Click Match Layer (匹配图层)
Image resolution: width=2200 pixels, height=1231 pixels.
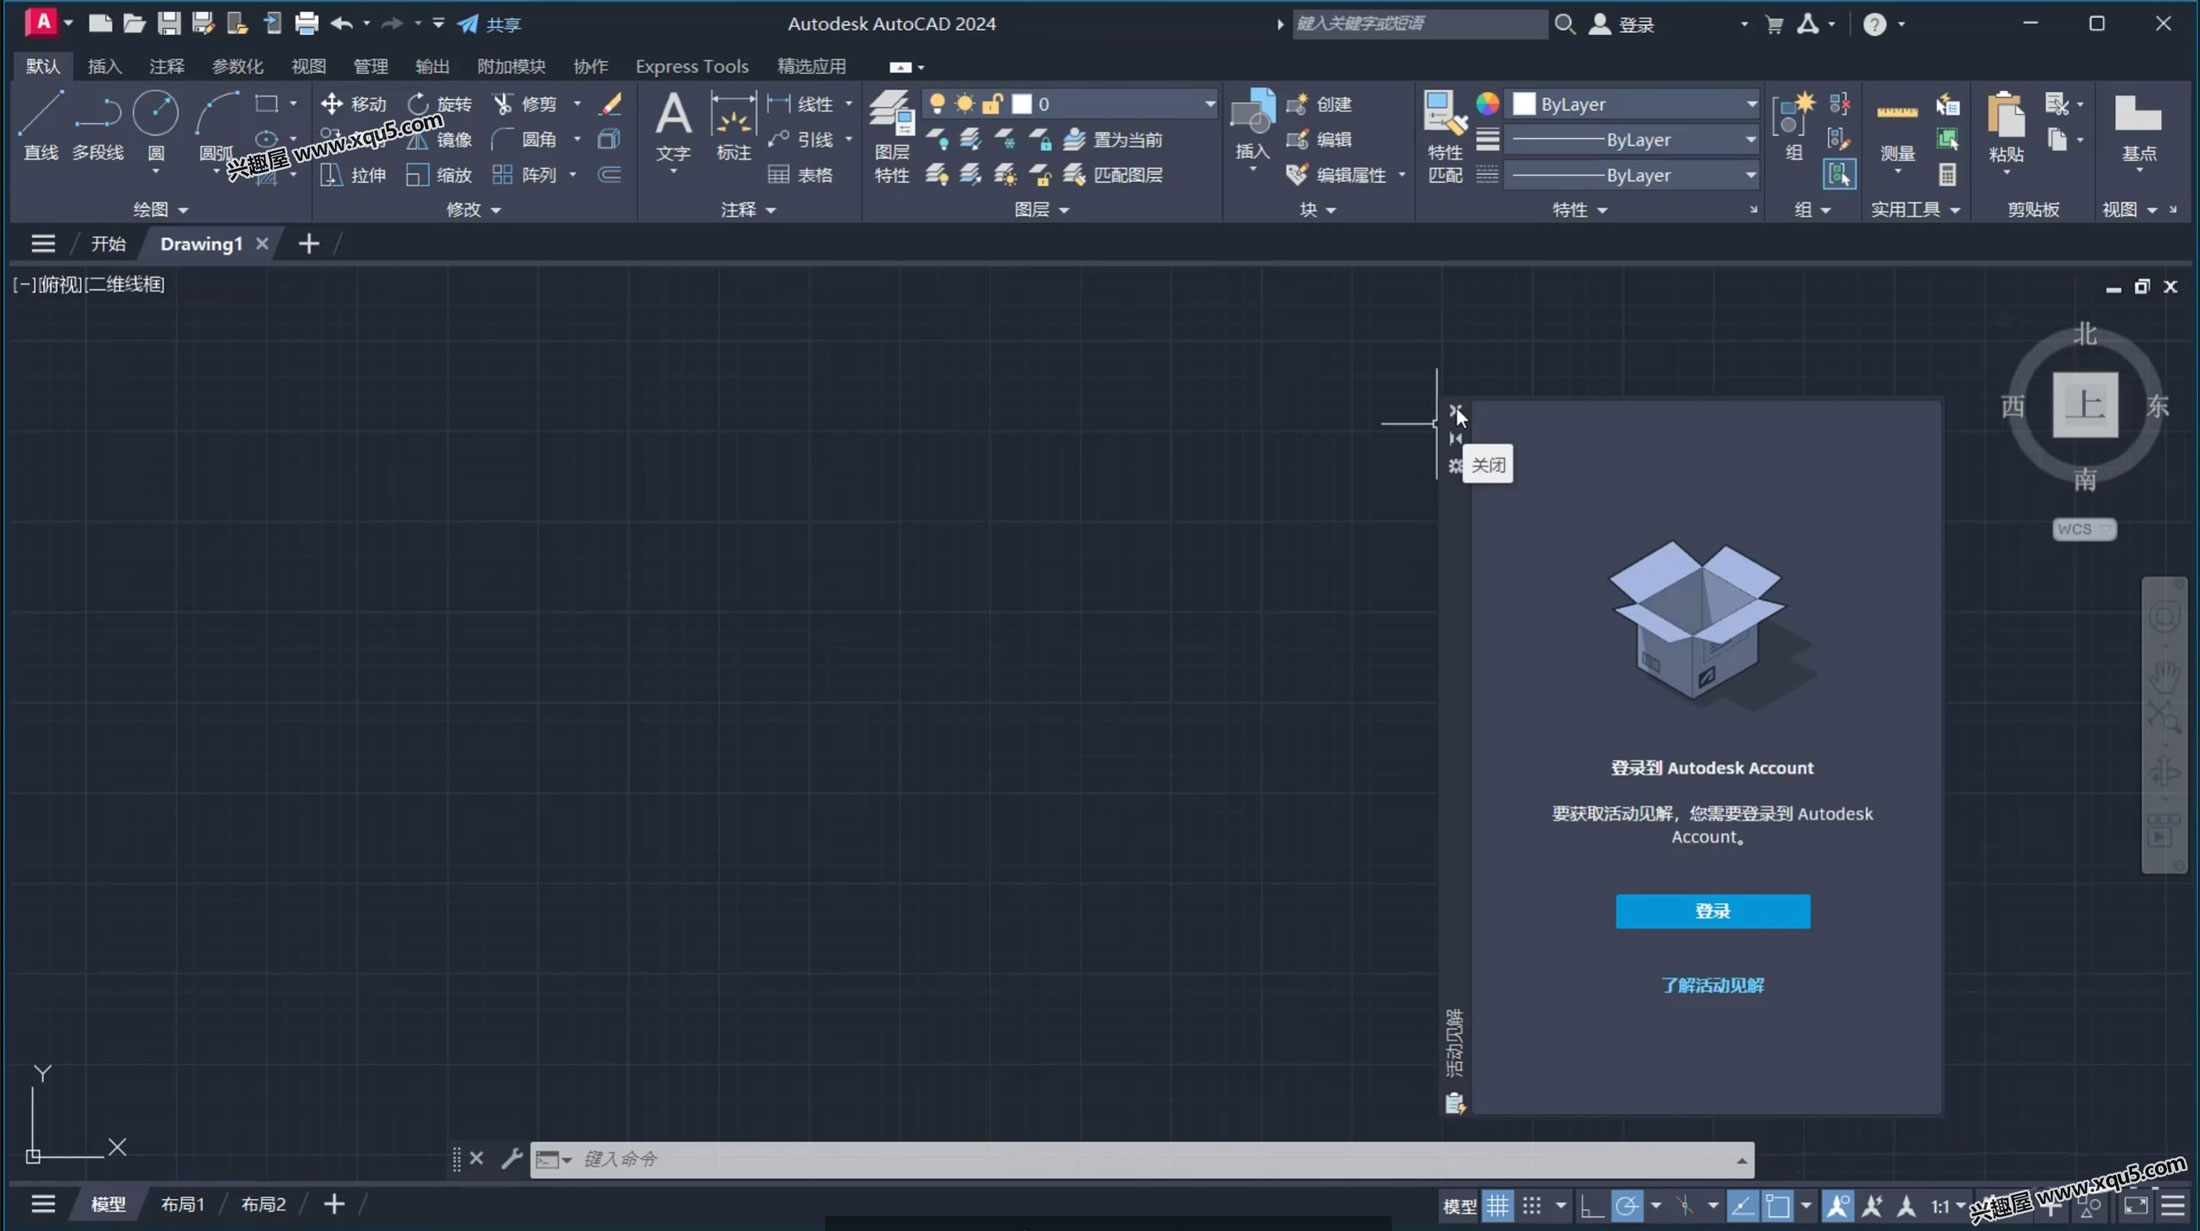coord(1113,175)
